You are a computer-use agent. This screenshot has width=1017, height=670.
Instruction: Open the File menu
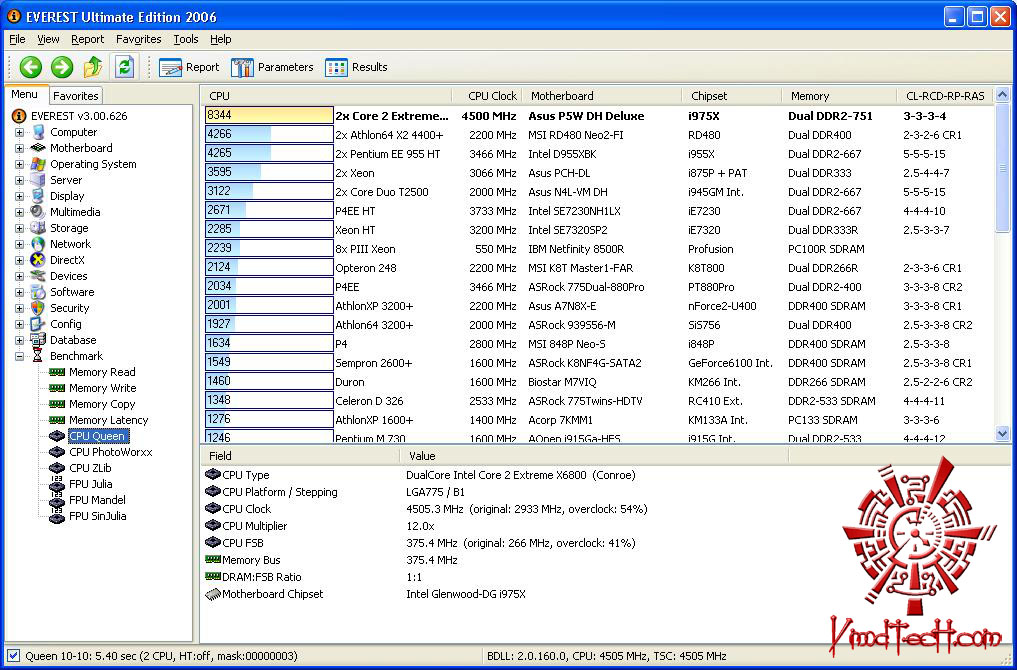[x=17, y=40]
